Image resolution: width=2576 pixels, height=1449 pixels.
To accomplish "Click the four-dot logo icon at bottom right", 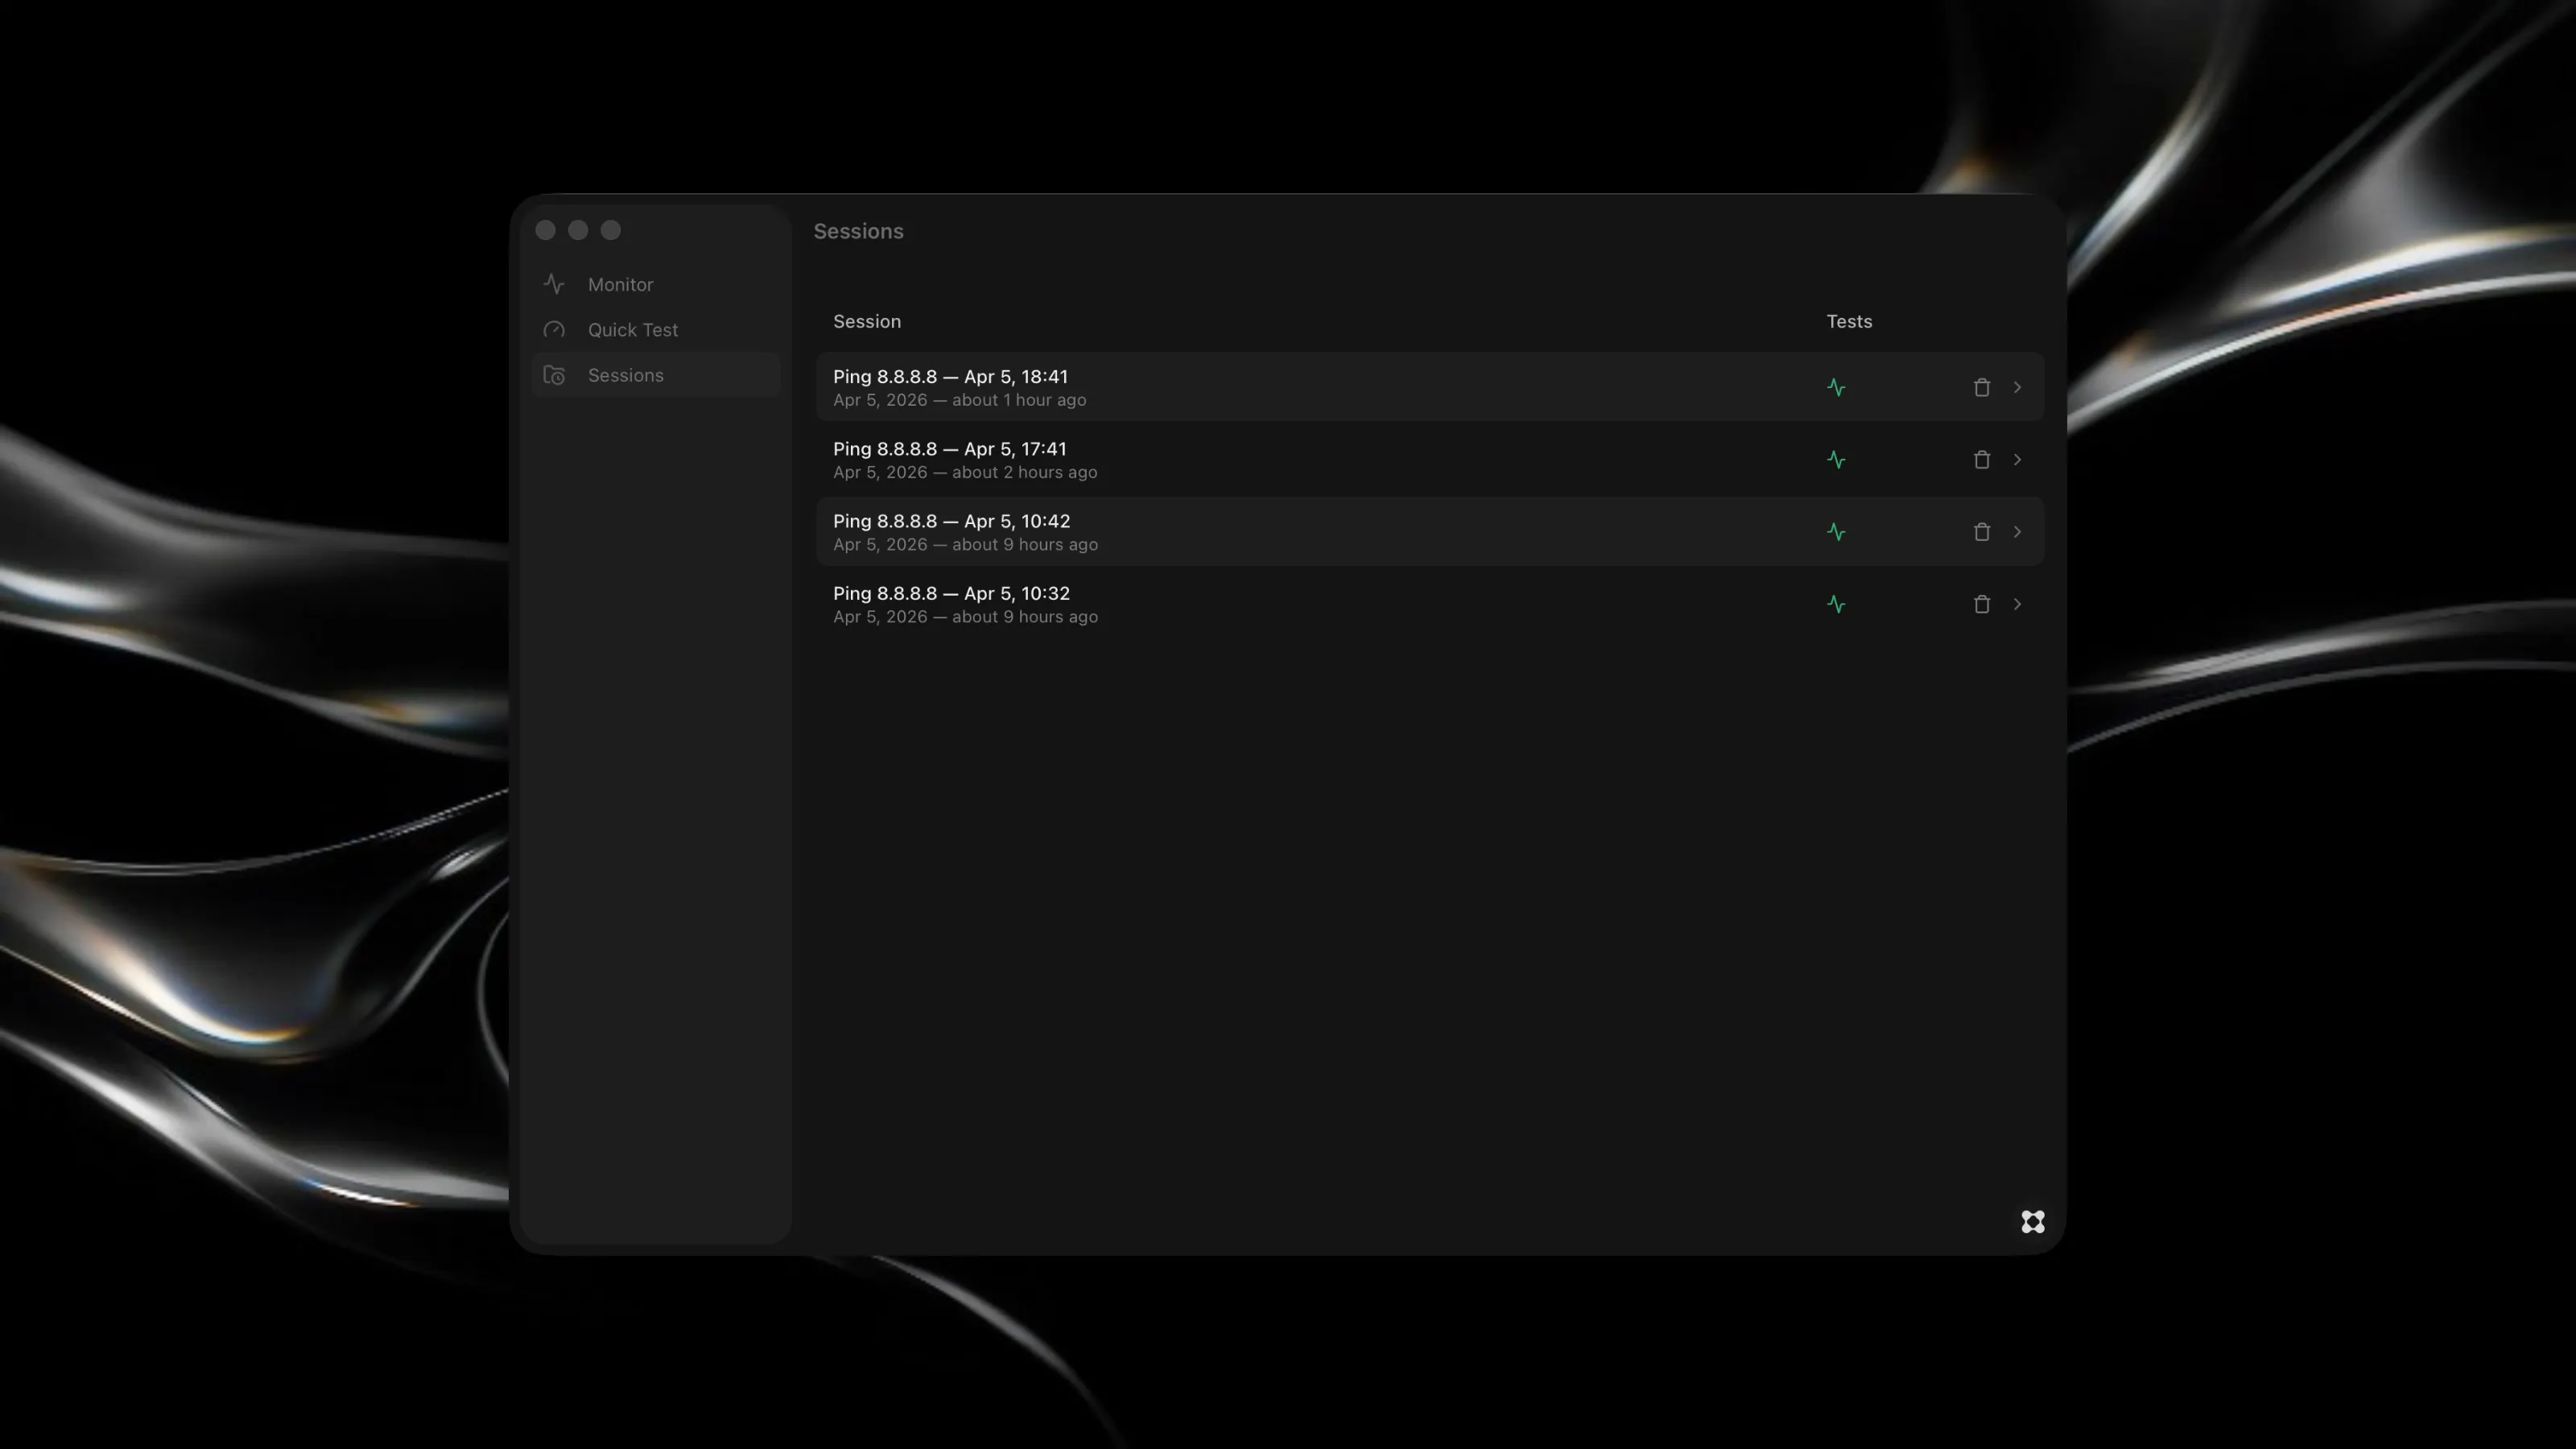I will point(2032,1222).
